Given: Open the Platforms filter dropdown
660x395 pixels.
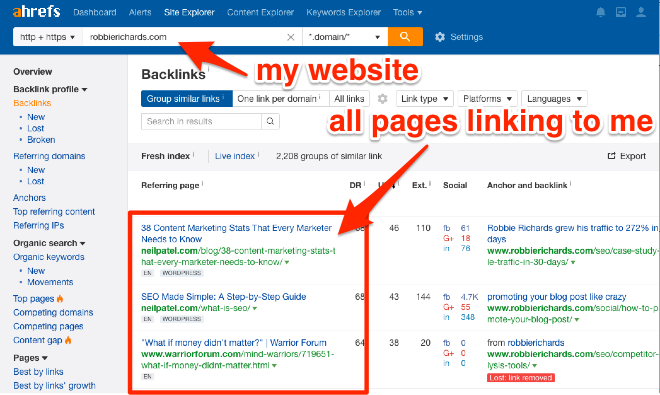Looking at the screenshot, I should point(487,99).
